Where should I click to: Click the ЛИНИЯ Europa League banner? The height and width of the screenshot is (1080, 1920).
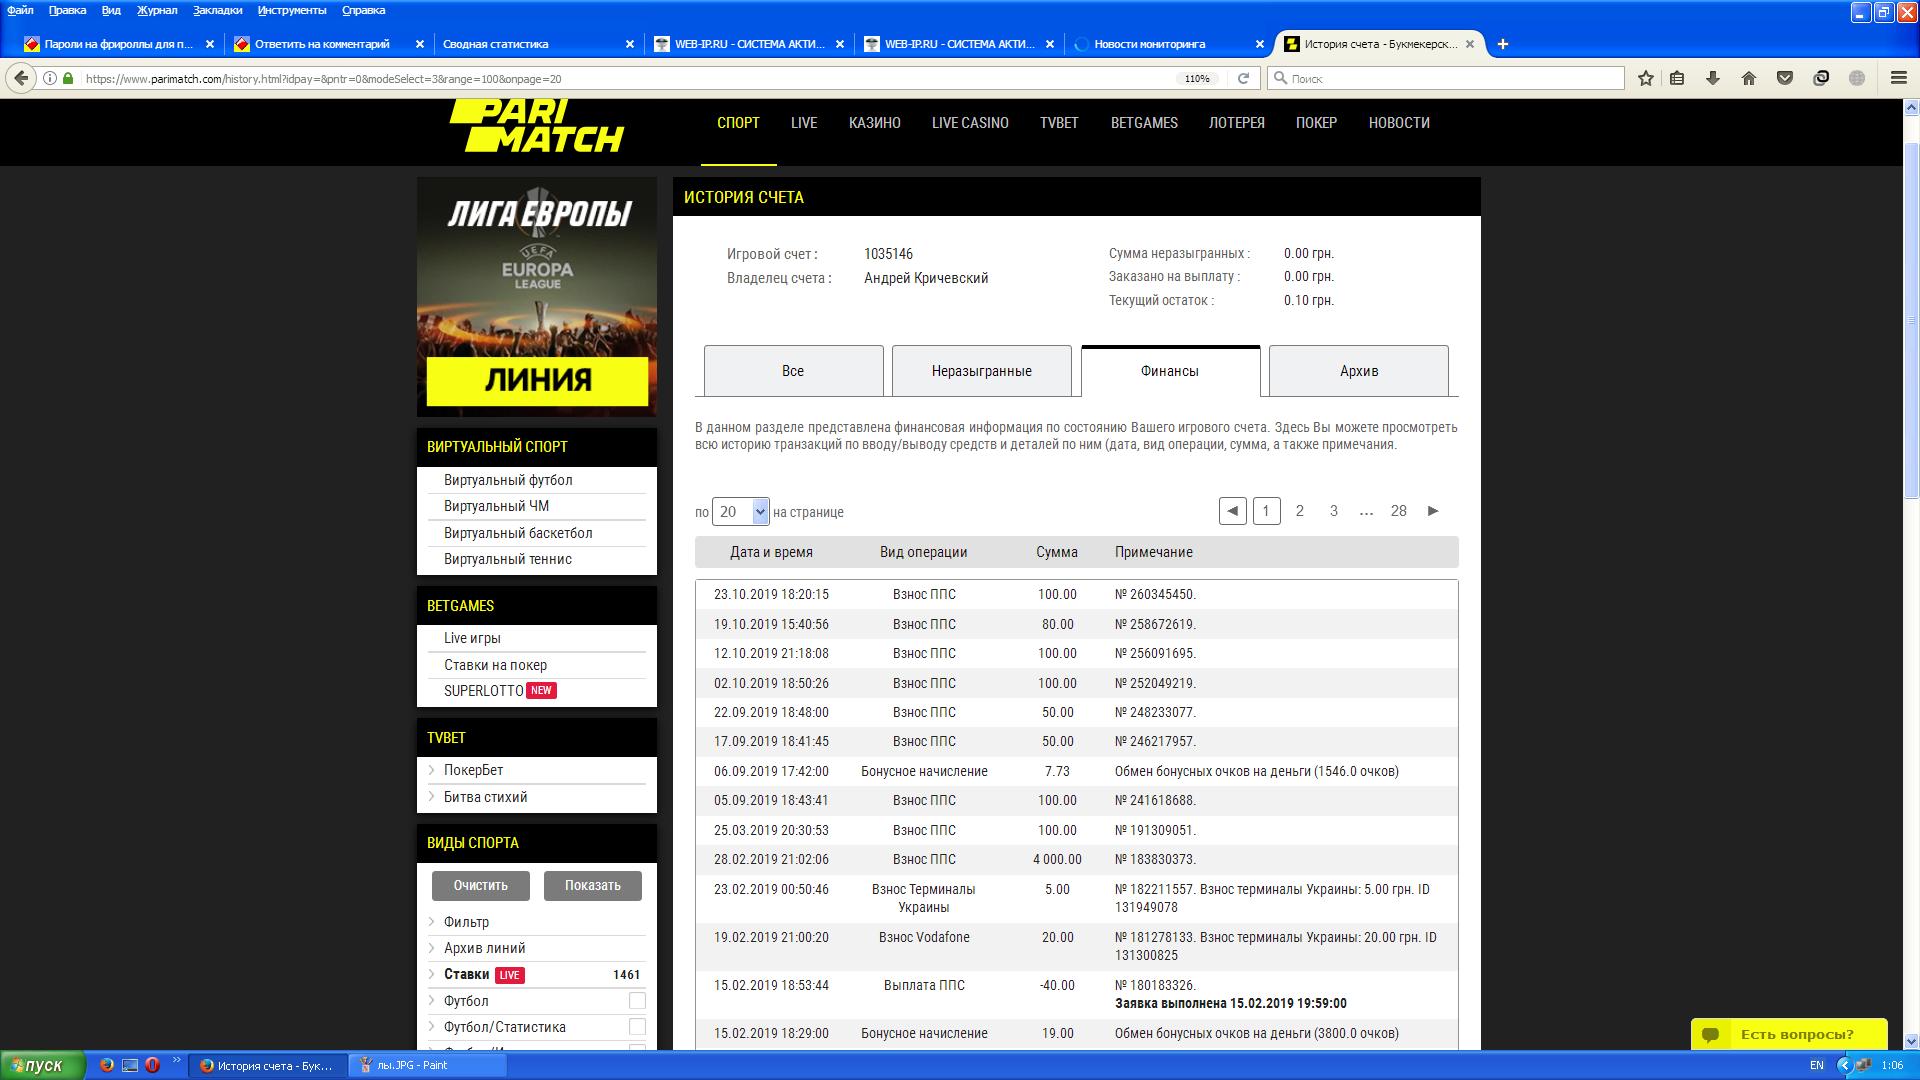click(537, 297)
